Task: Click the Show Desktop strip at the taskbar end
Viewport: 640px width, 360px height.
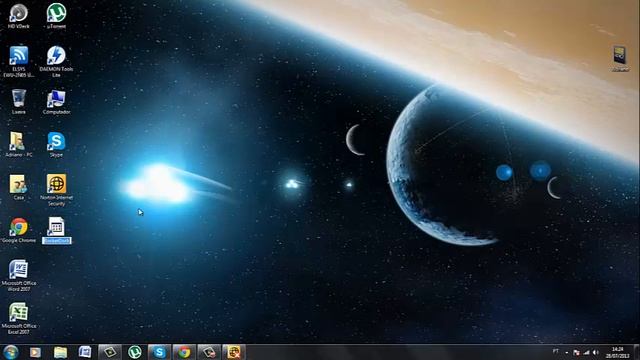Action: (x=637, y=352)
